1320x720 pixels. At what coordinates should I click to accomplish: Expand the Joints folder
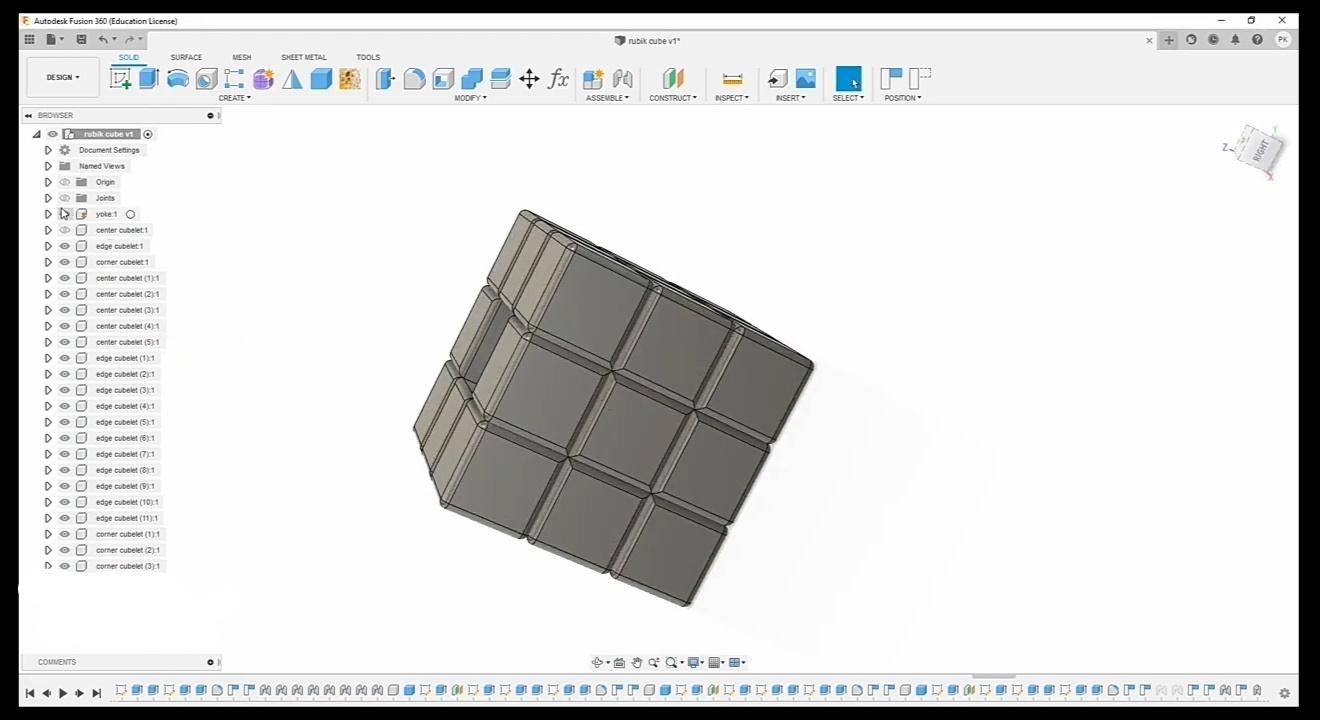click(47, 197)
